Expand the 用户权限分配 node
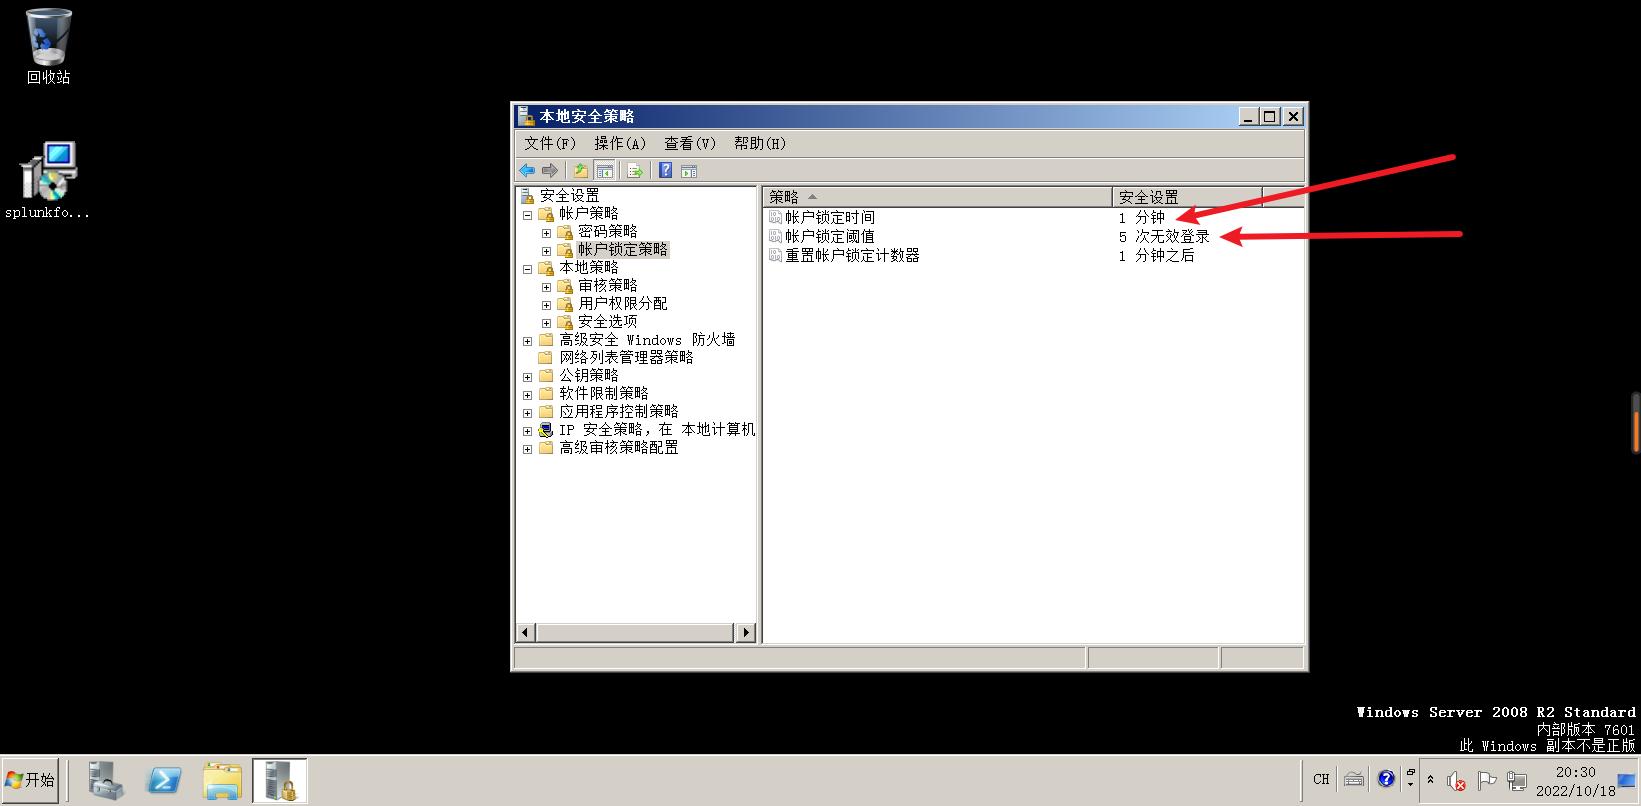Image resolution: width=1641 pixels, height=806 pixels. pyautogui.click(x=546, y=305)
